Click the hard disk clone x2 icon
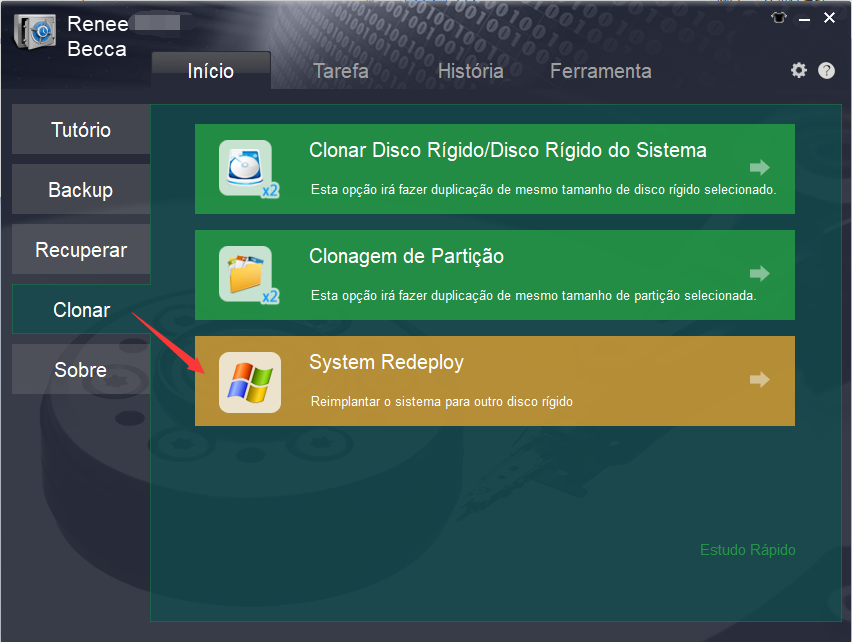852x642 pixels. click(247, 168)
